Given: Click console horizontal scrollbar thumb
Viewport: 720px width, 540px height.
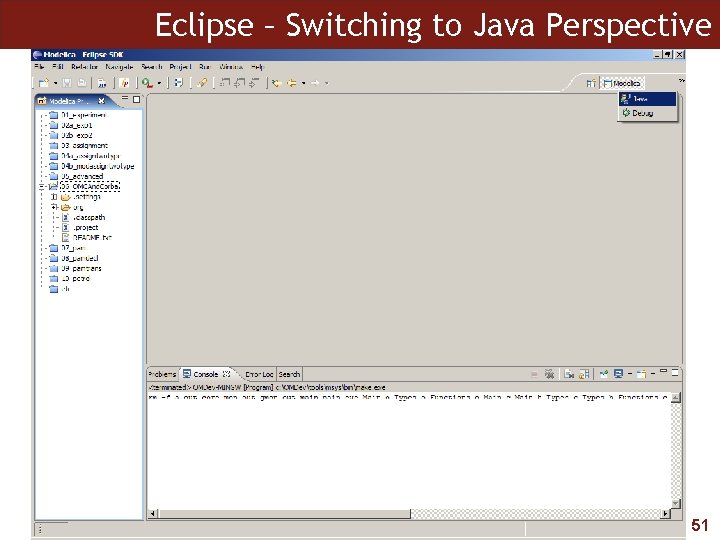Looking at the screenshot, I should pos(284,514).
